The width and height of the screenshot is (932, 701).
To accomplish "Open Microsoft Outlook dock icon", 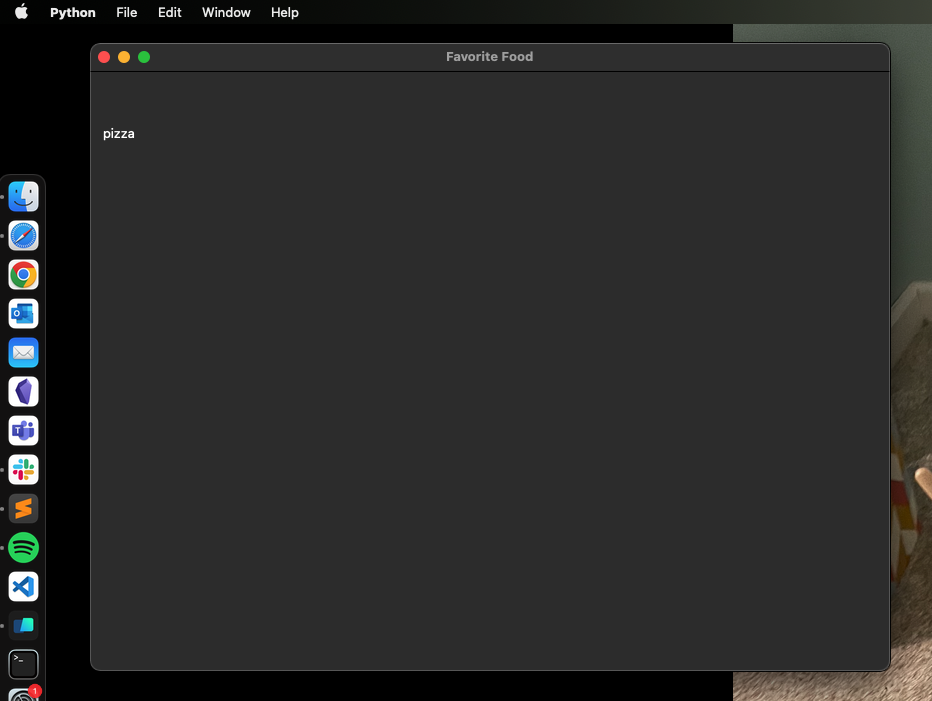I will (23, 314).
